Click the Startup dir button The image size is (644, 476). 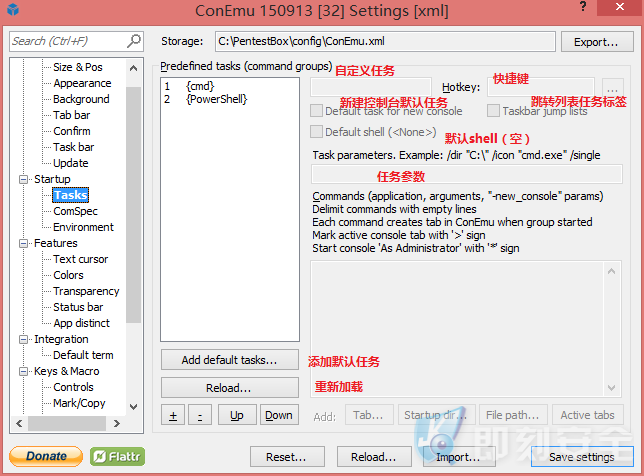[436, 415]
